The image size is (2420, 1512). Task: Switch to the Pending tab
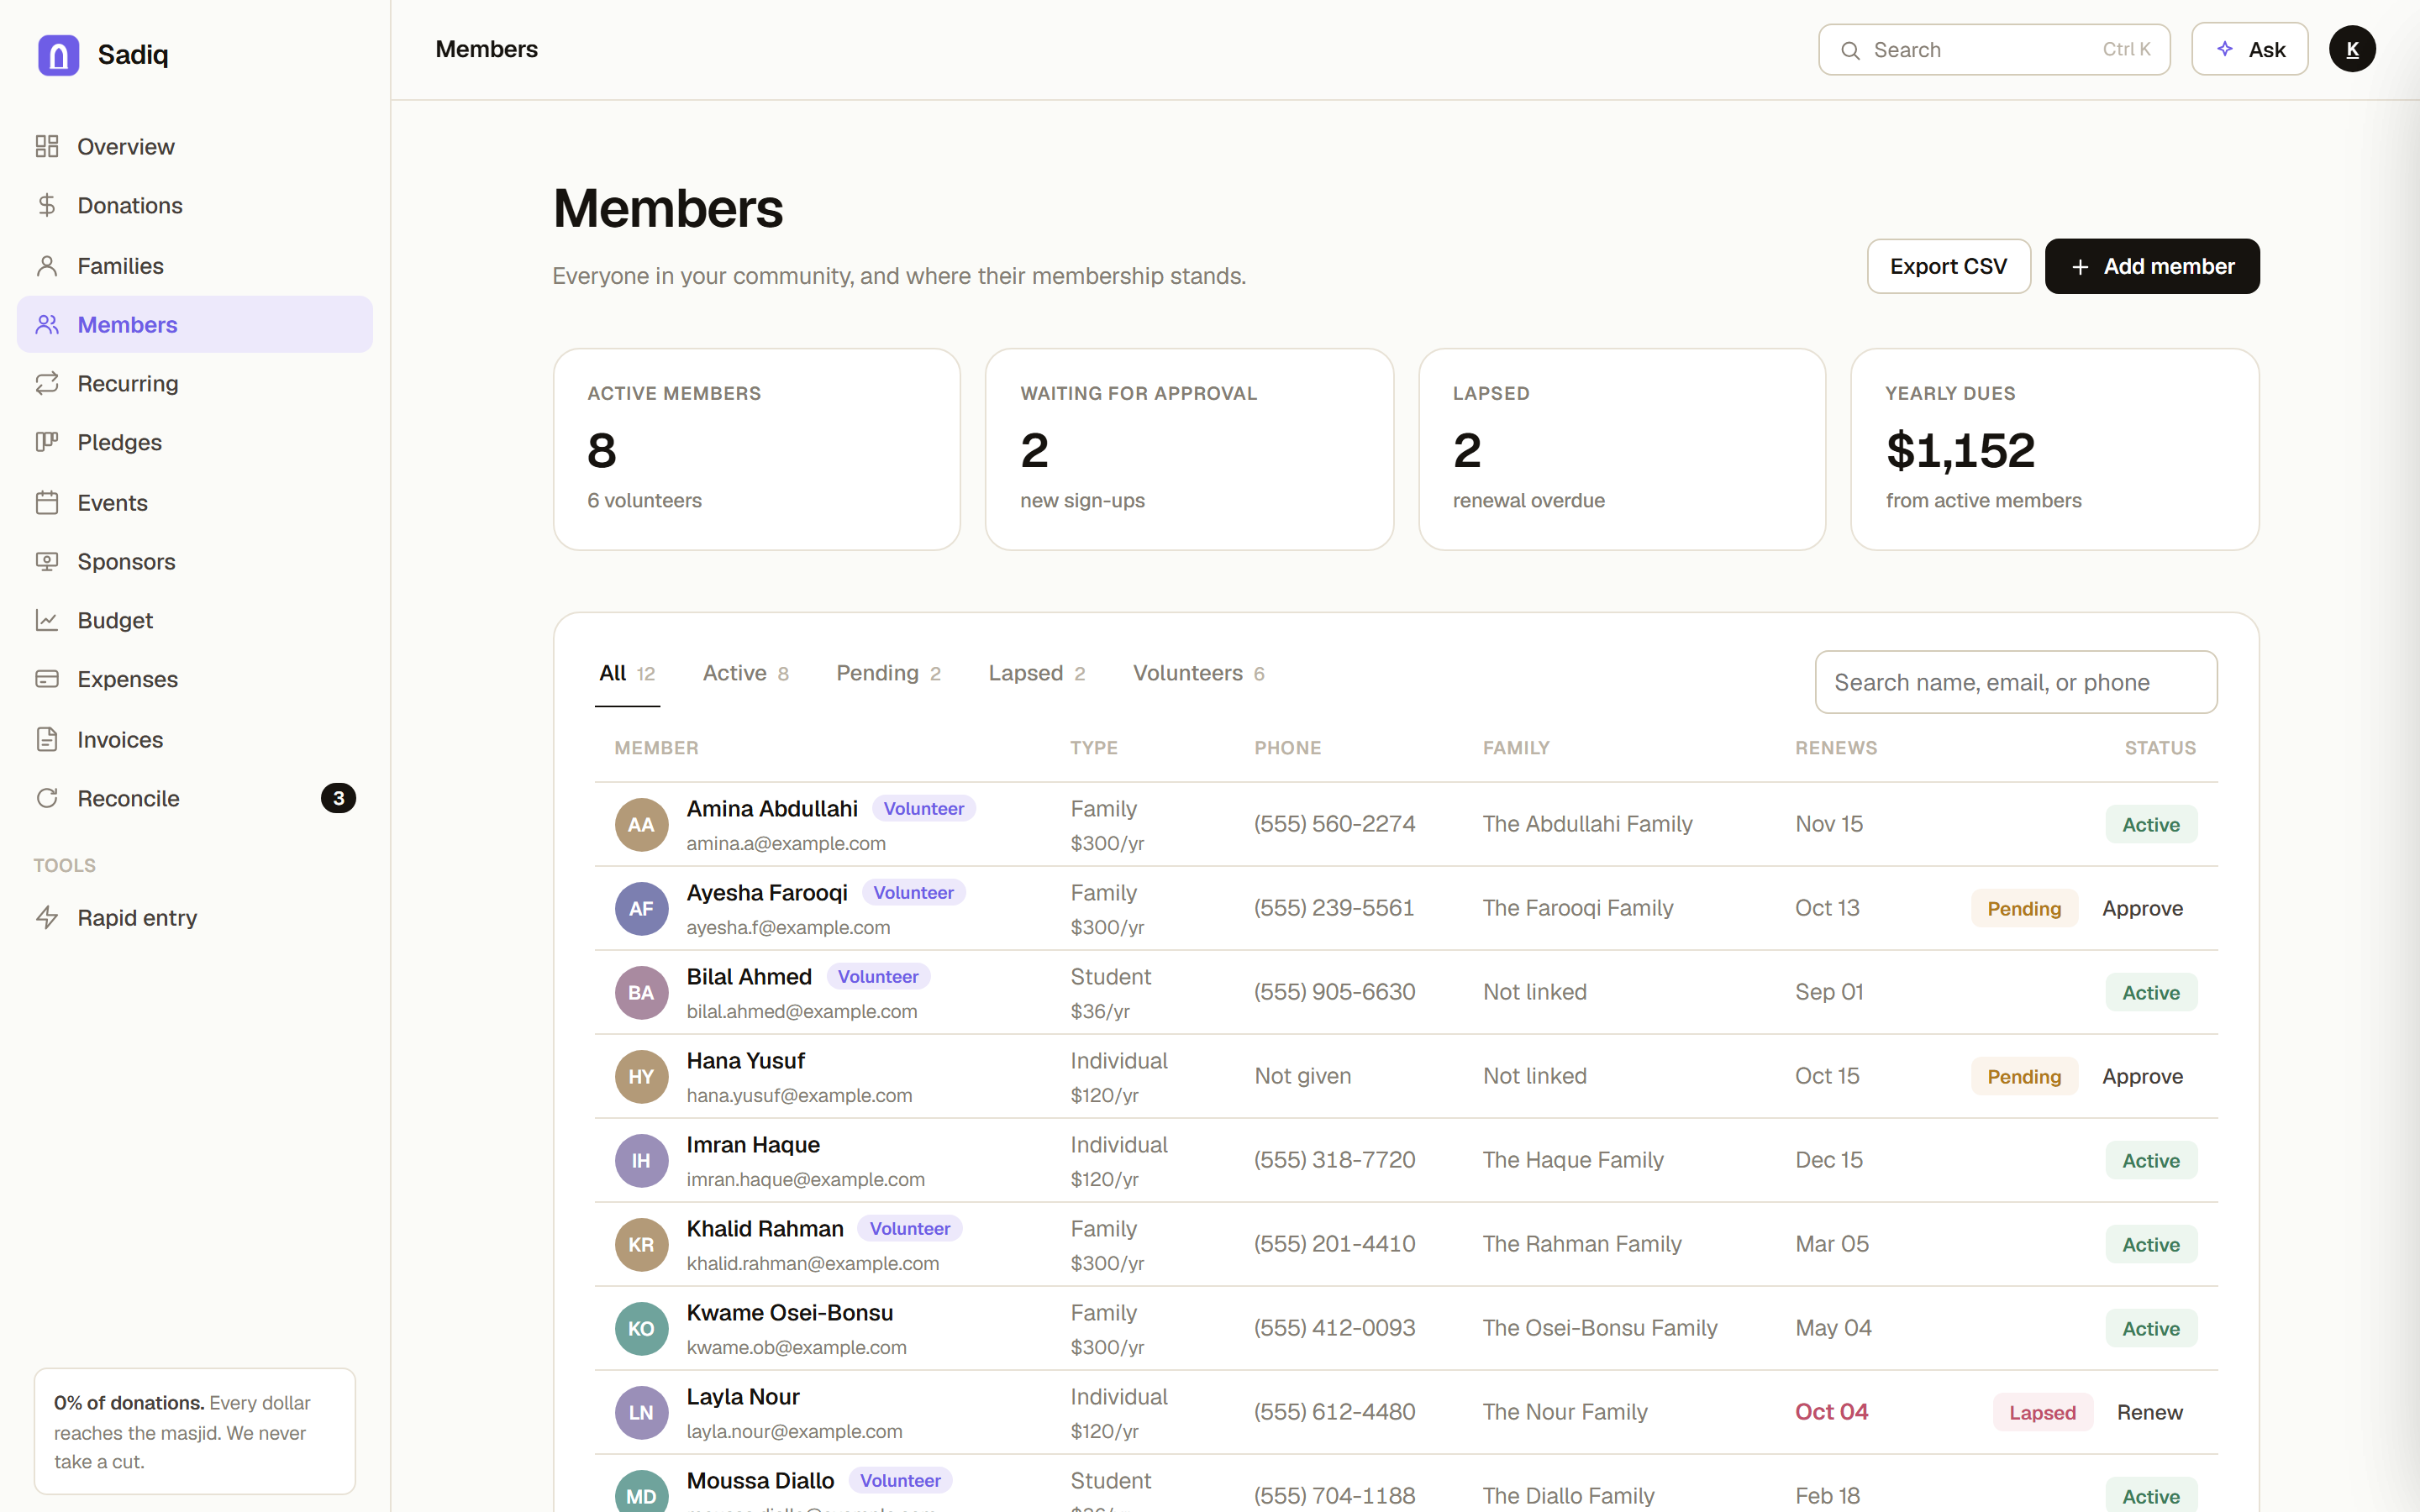pyautogui.click(x=888, y=674)
